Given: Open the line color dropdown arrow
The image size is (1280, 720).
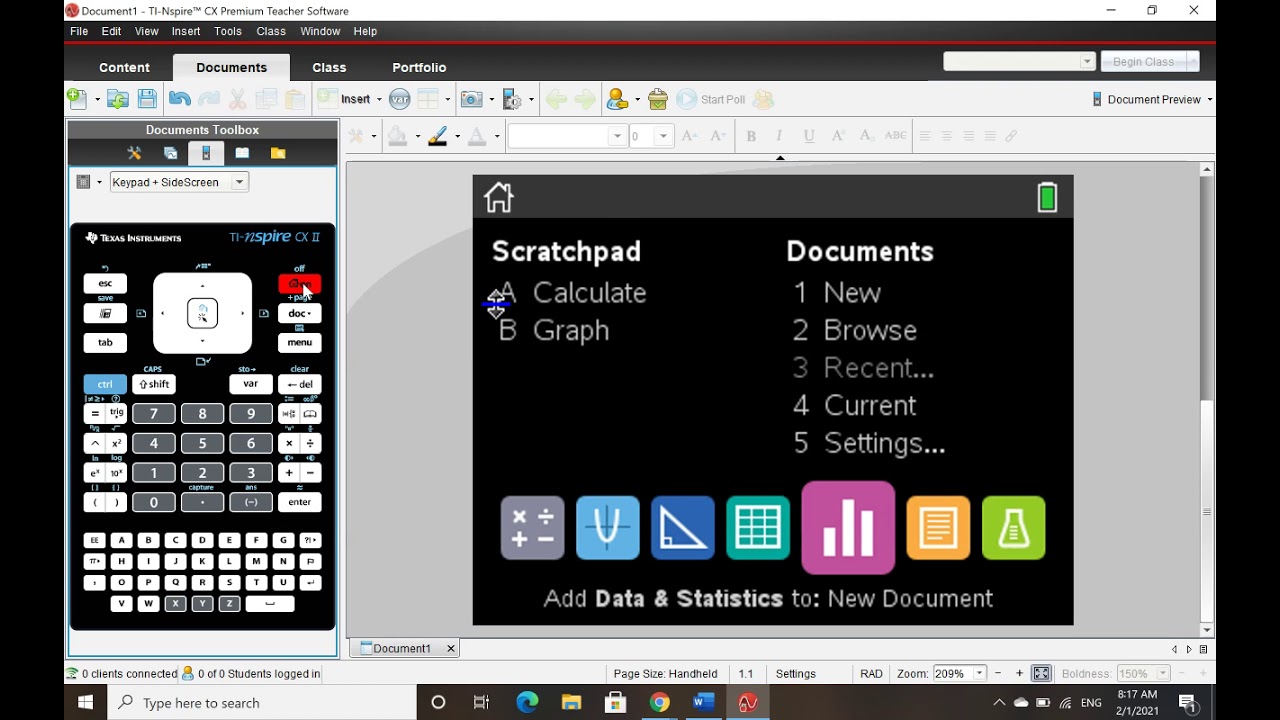Looking at the screenshot, I should [456, 136].
